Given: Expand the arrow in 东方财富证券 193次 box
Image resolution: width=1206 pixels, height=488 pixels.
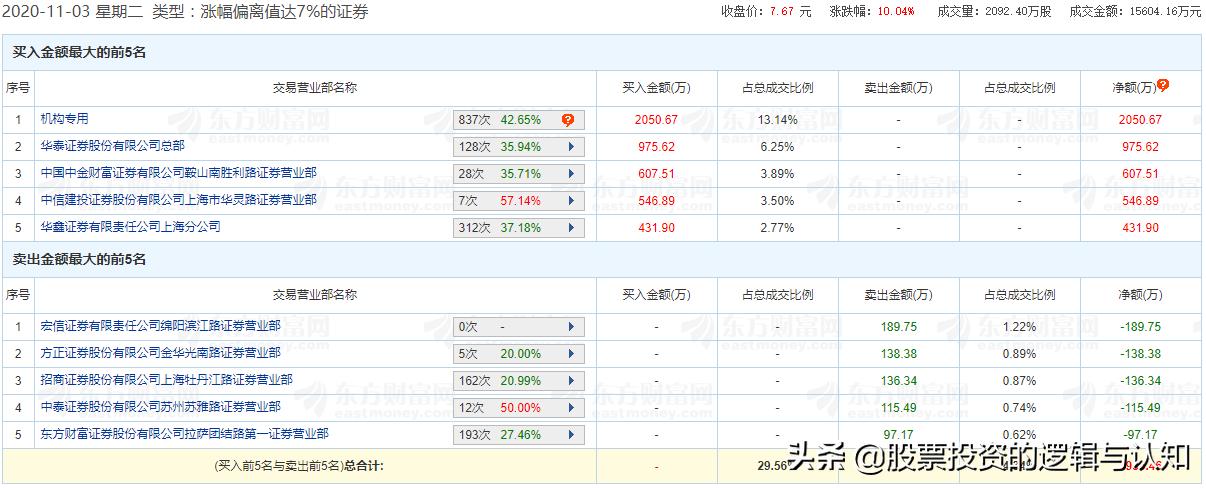Looking at the screenshot, I should [x=571, y=435].
